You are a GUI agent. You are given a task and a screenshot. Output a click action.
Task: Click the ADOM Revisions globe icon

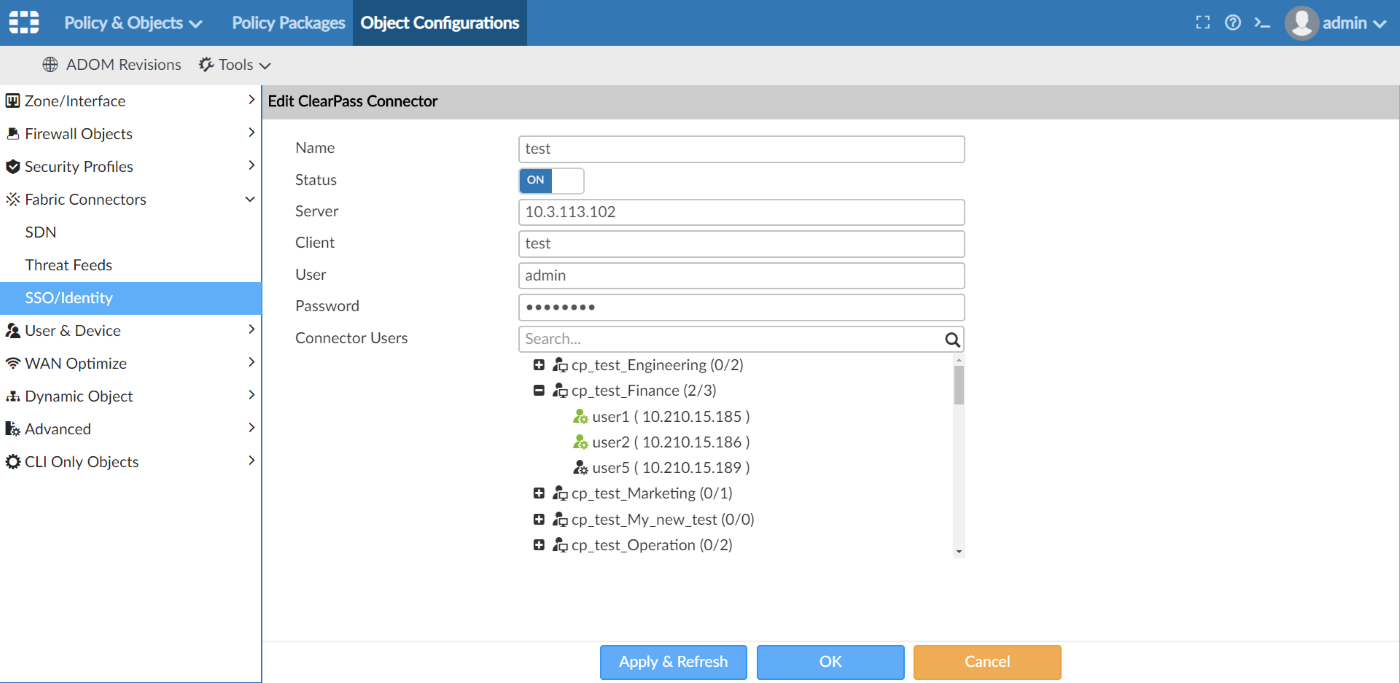coord(50,65)
